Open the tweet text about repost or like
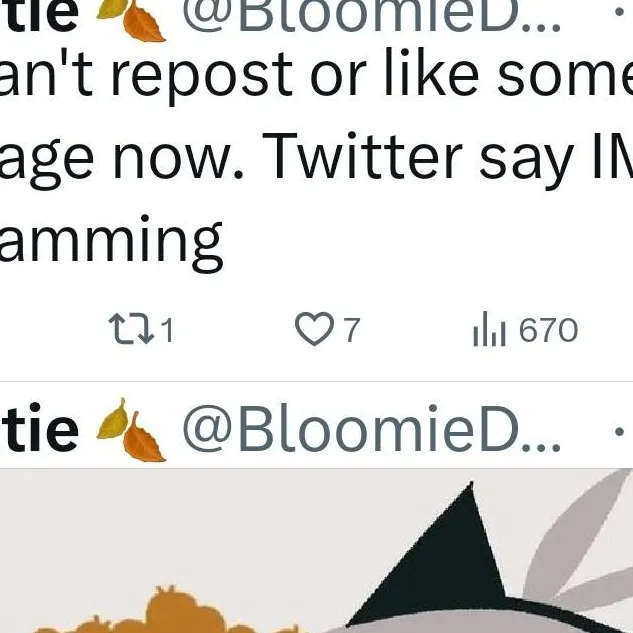Viewport: 633px width, 633px height. coord(316,75)
